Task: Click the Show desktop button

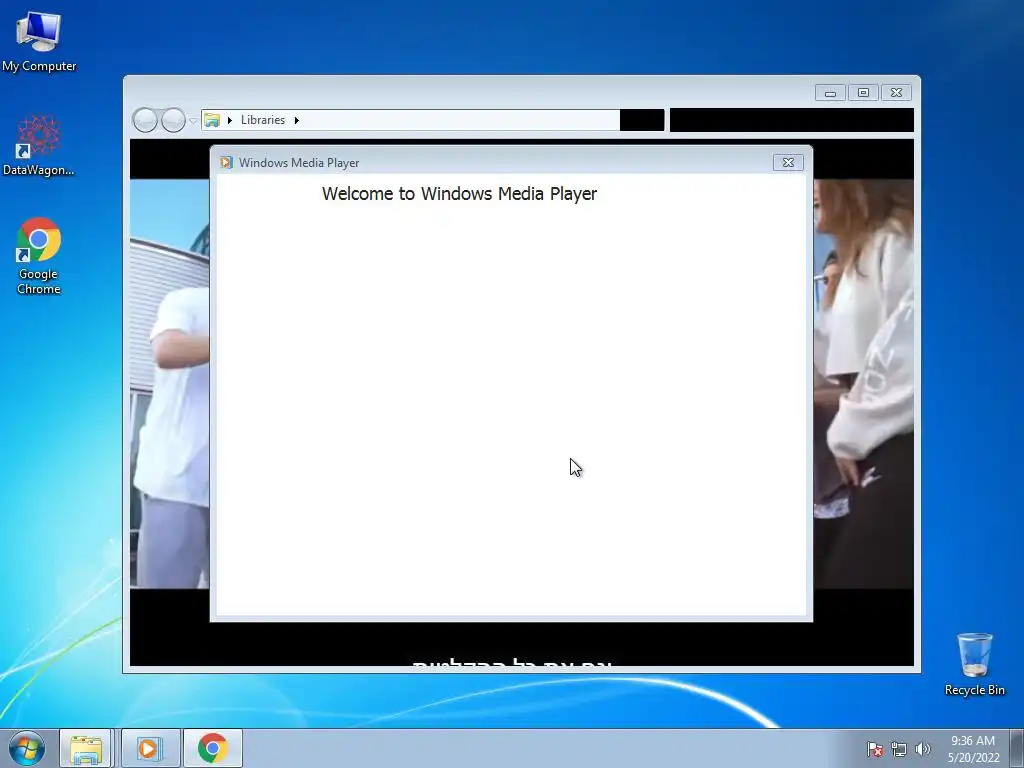Action: 1017,748
